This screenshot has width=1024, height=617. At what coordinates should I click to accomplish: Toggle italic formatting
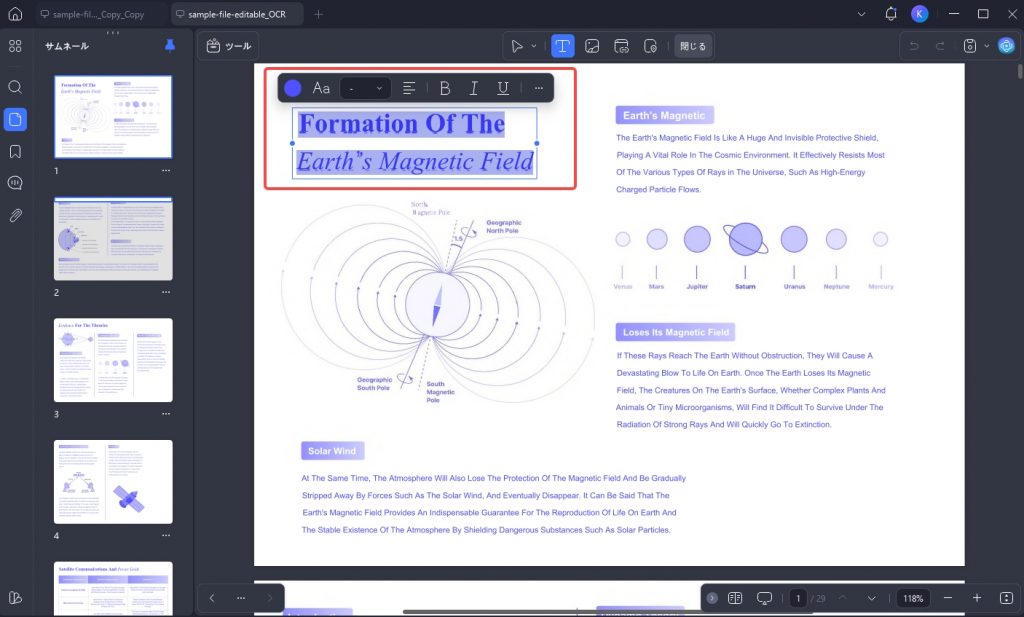point(473,88)
